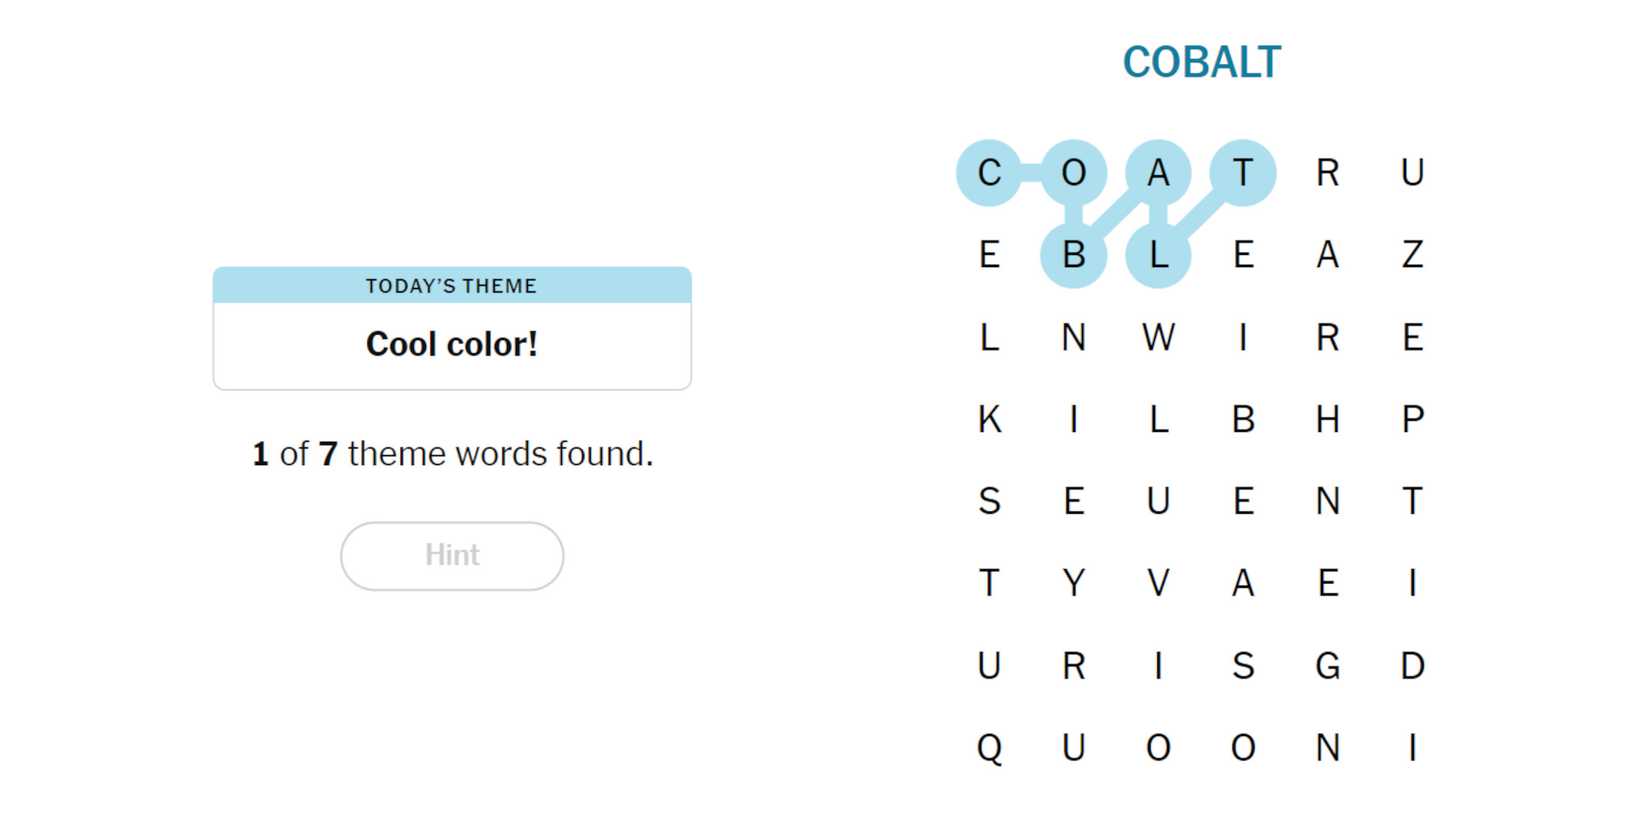This screenshot has height=825, width=1650.
Task: Select the highlighted letter B circle
Action: tap(1074, 255)
